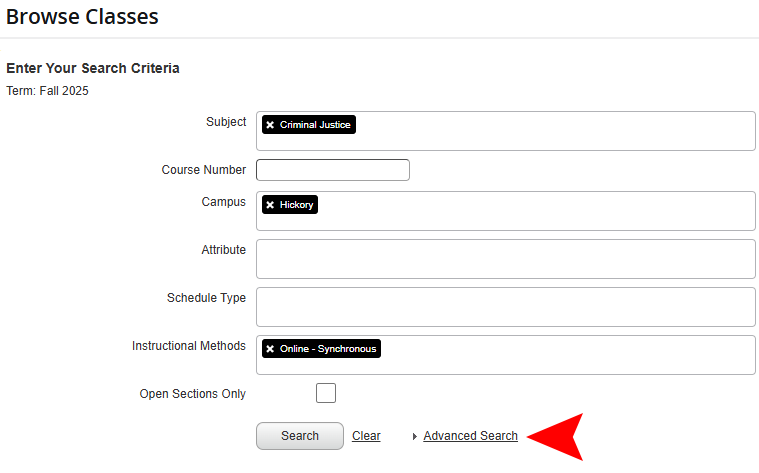Remove the Online - Synchronous tag
This screenshot has width=759, height=473.
(x=270, y=349)
